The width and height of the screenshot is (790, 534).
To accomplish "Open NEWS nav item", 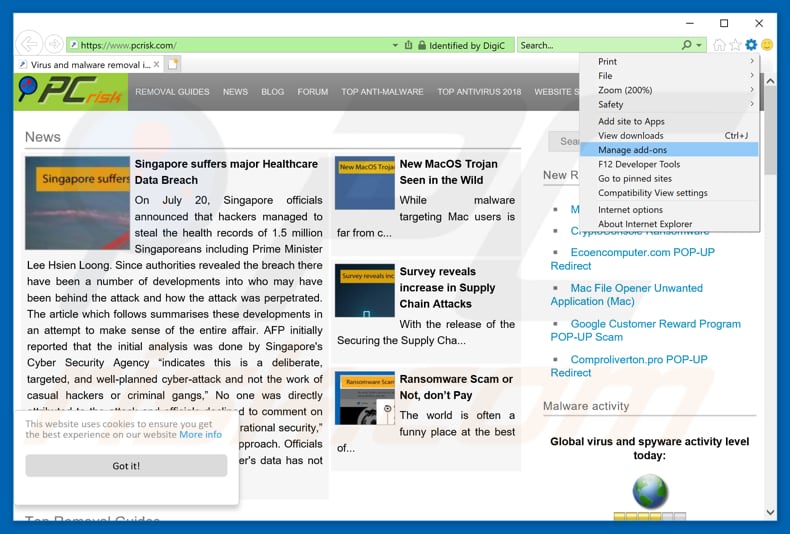I will pos(235,92).
